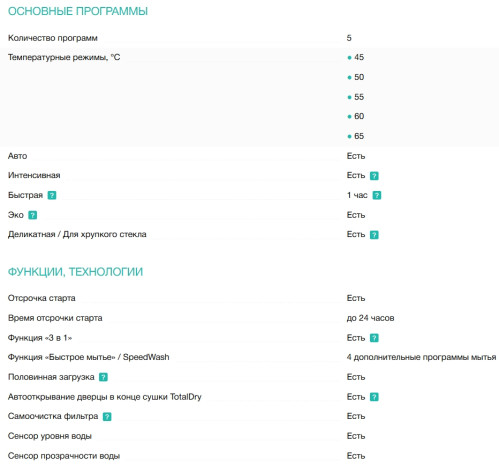Click Автооткрывание дверцы в конце сушки TotalDry
The image size is (499, 472).
coord(105,397)
